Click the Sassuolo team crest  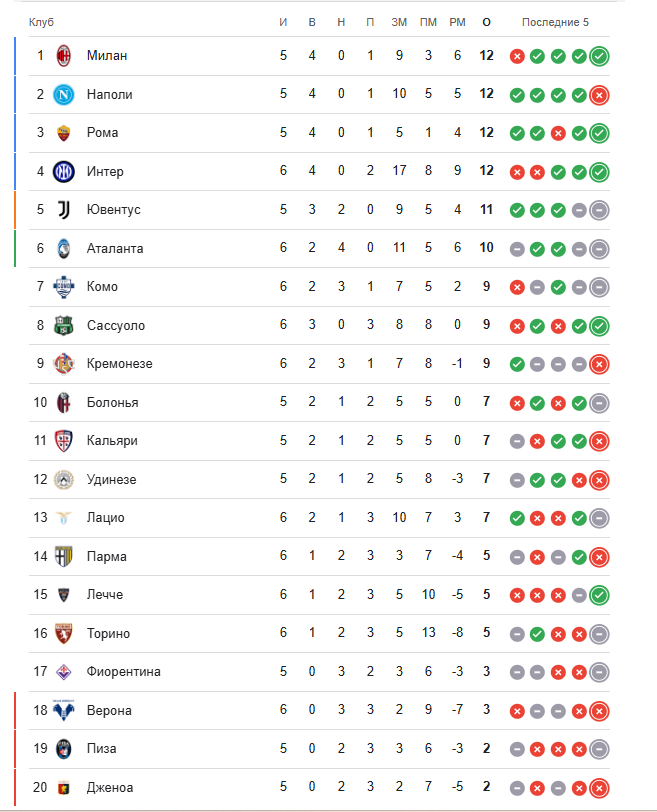tap(65, 325)
